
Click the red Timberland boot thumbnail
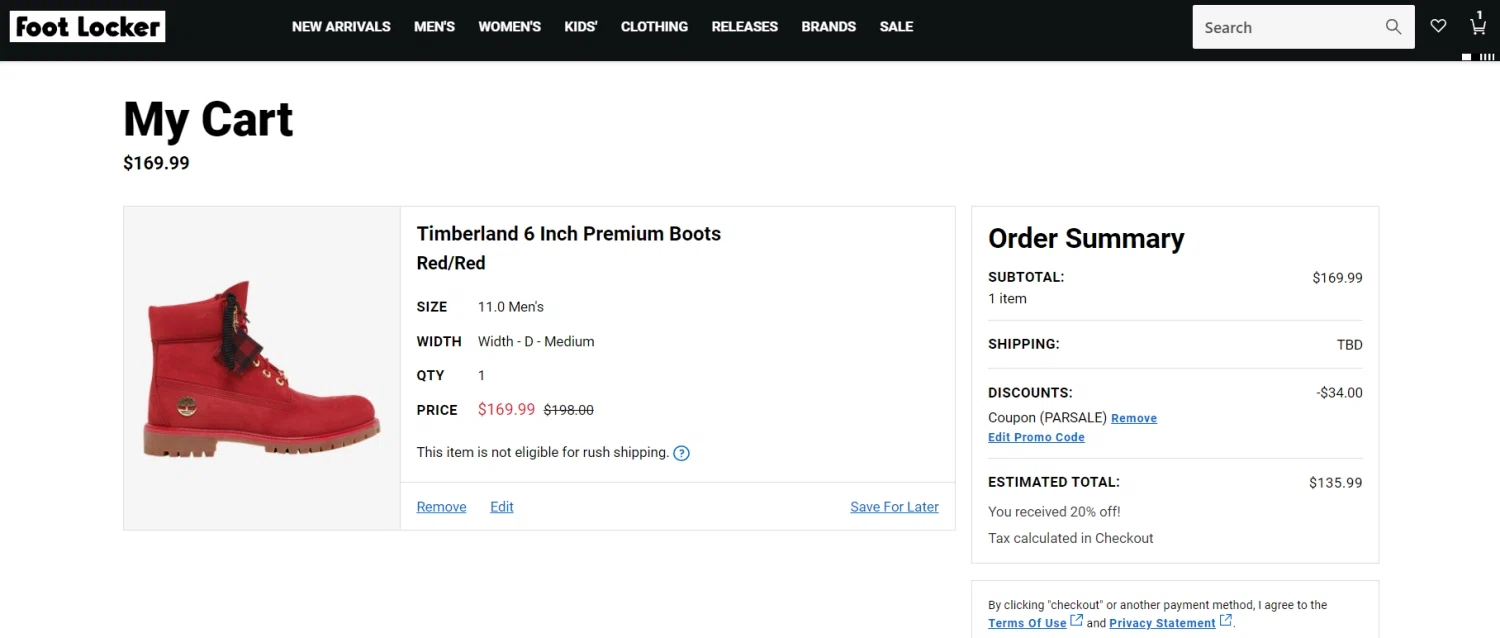[262, 370]
